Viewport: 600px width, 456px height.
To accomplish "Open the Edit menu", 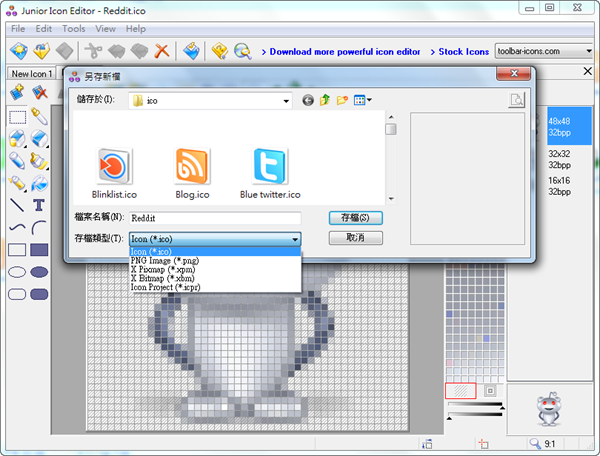I will (44, 29).
